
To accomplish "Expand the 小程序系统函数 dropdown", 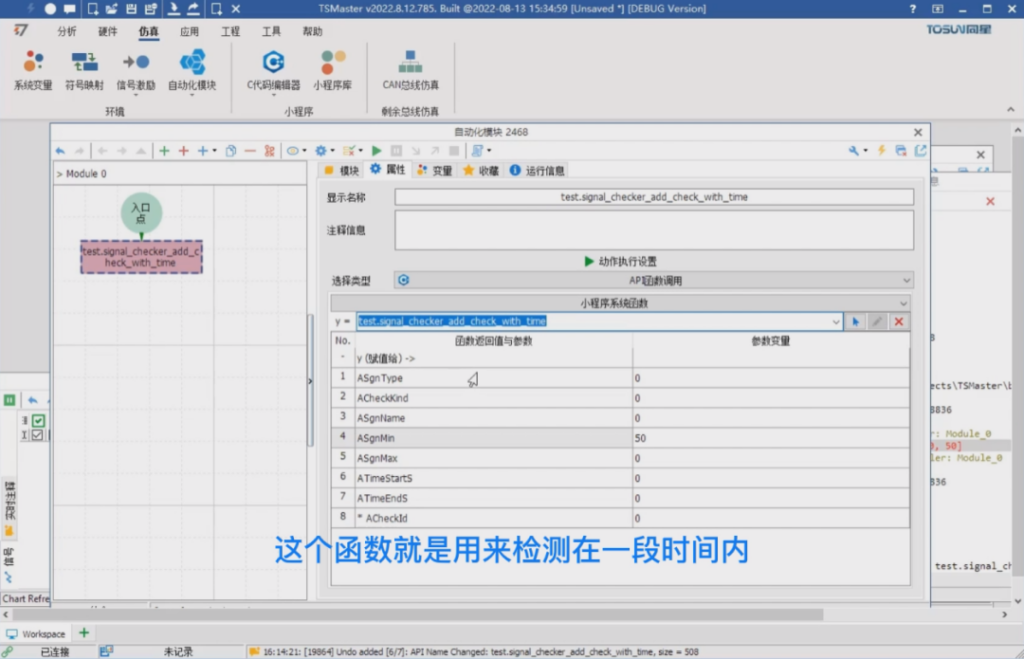I will pos(620,303).
